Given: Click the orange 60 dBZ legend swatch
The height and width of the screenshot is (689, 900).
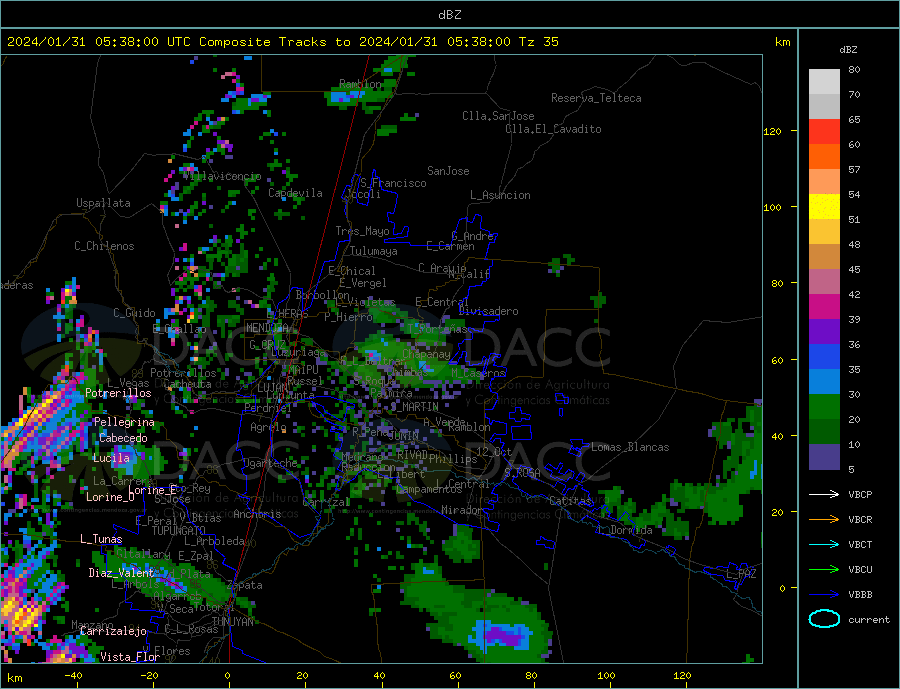Looking at the screenshot, I should click(x=824, y=157).
